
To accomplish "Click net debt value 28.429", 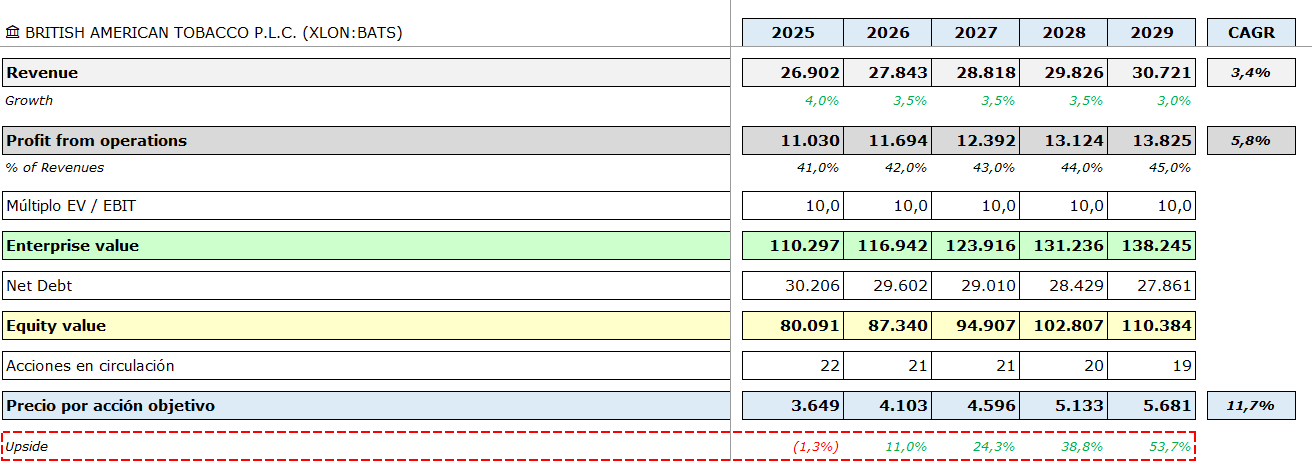I will pos(1064,286).
